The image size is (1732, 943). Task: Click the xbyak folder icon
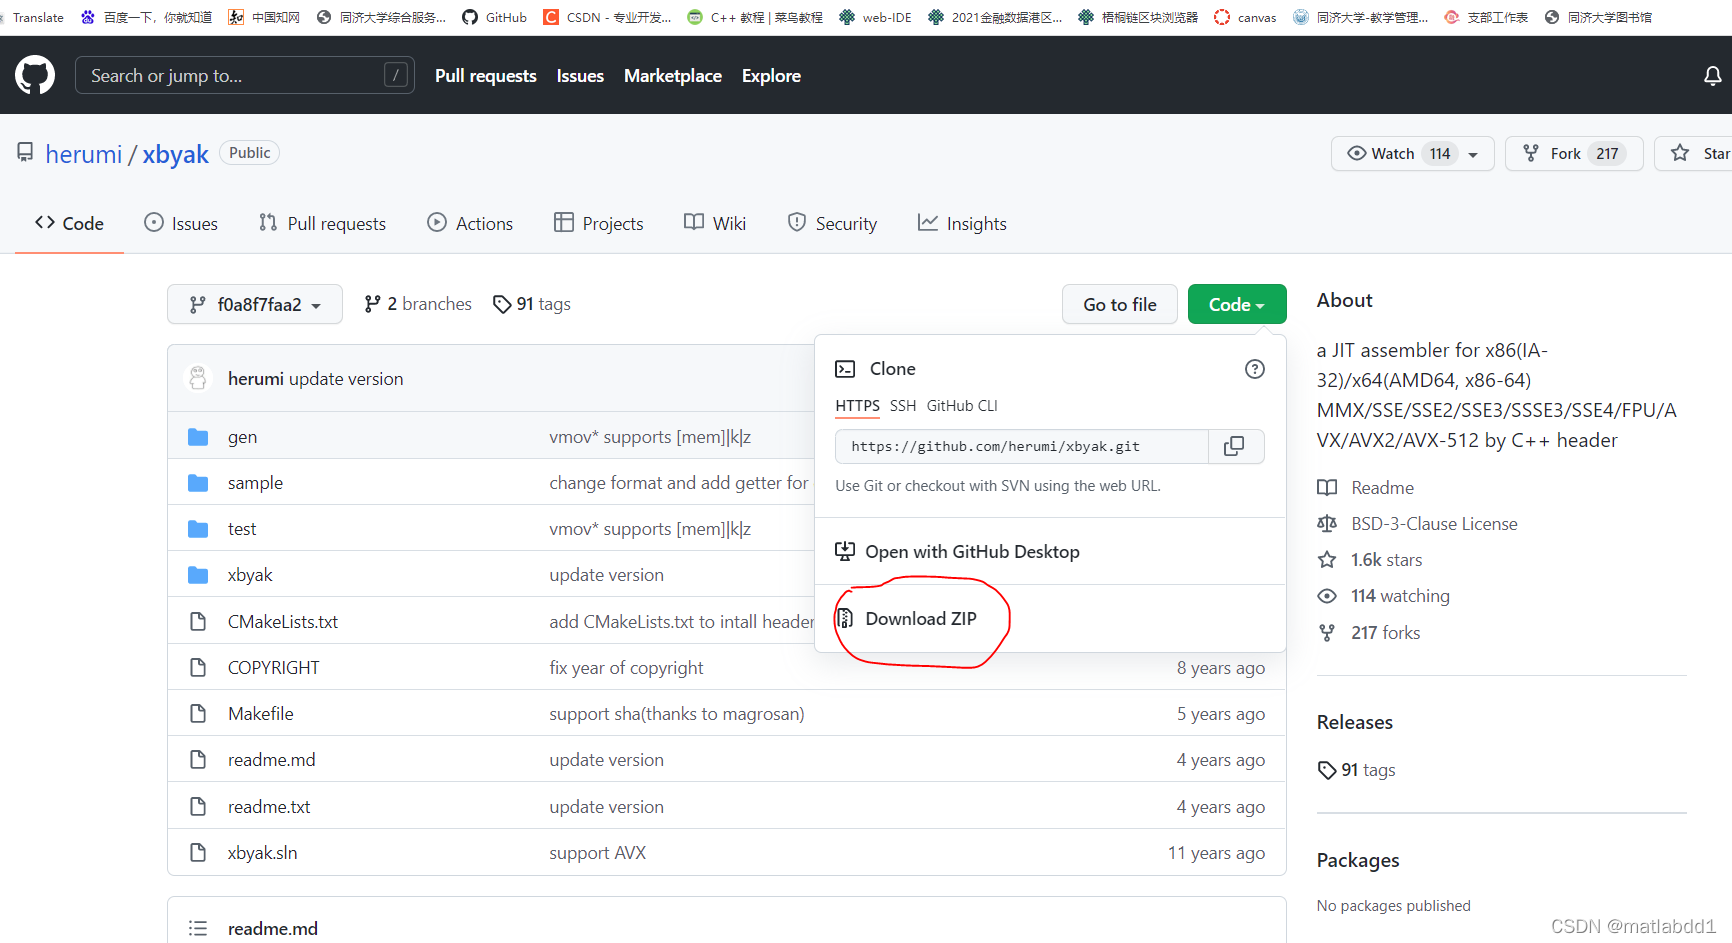(x=198, y=575)
